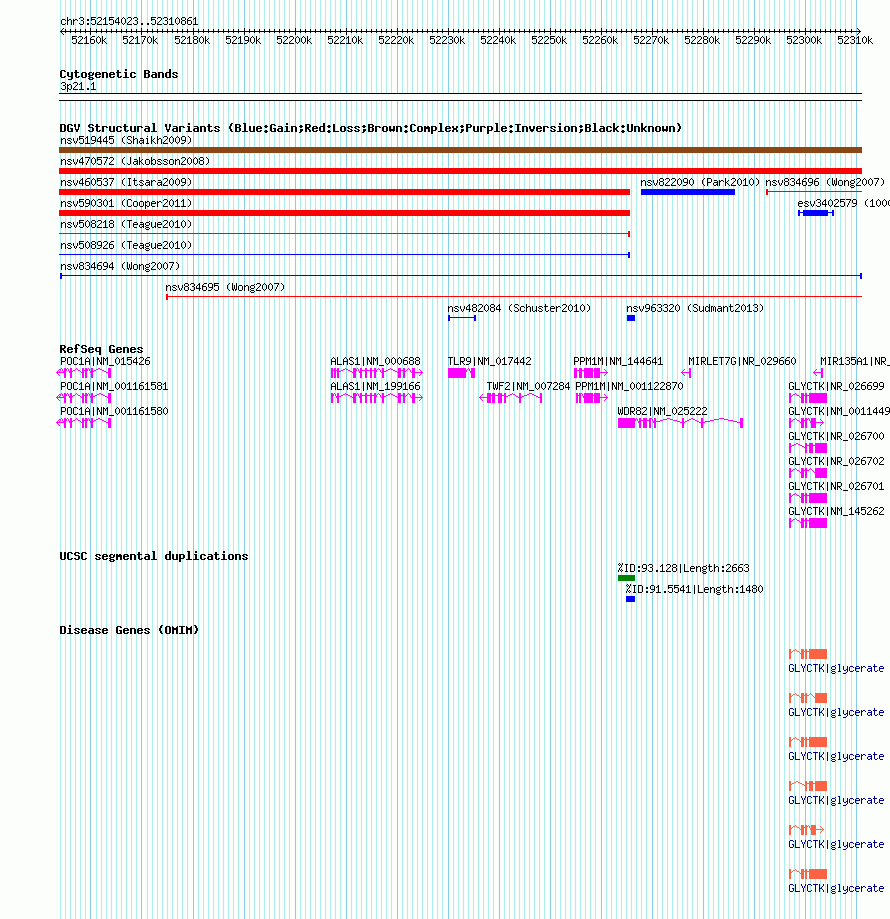Click the 52160k position on the ruler
Screen dimensions: 890x919
89,40
